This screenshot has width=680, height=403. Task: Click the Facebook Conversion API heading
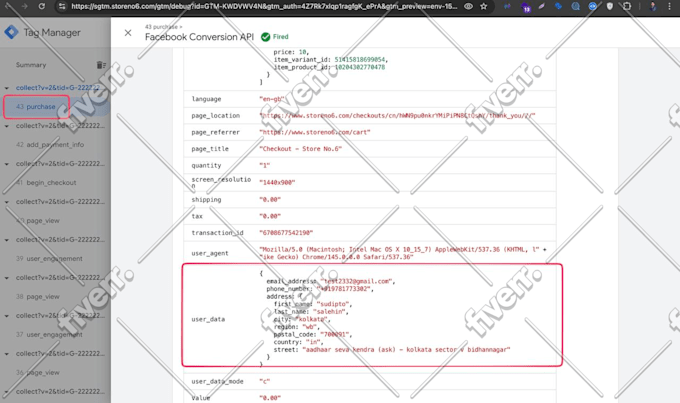[199, 37]
